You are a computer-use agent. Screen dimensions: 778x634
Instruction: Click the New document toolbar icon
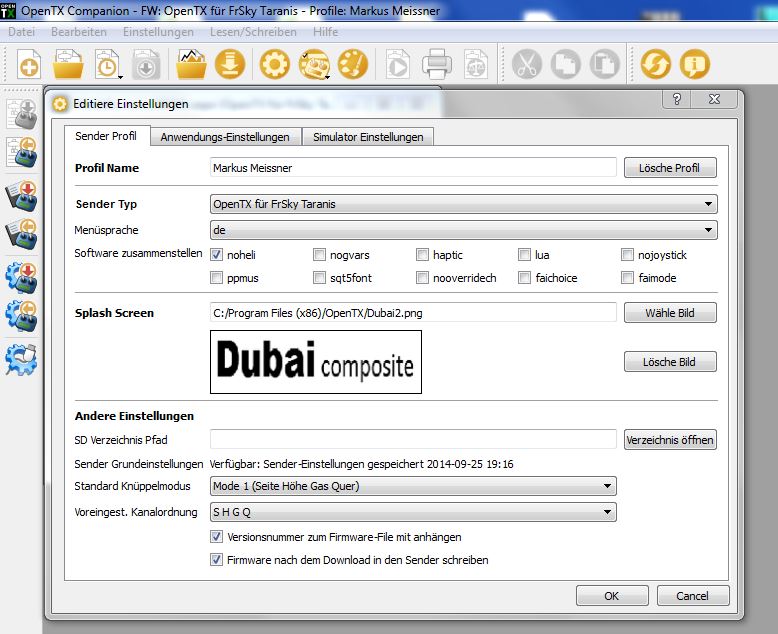tap(29, 64)
